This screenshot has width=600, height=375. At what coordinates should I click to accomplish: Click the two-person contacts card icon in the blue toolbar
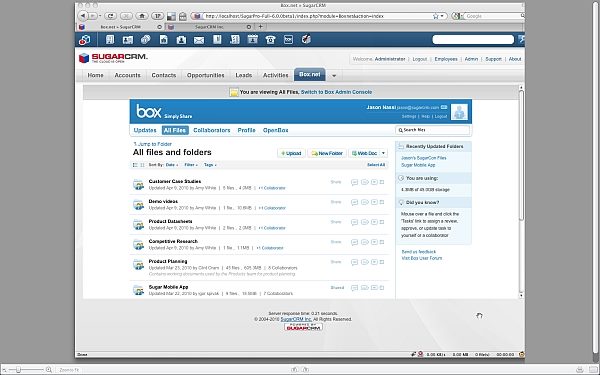(x=128, y=39)
